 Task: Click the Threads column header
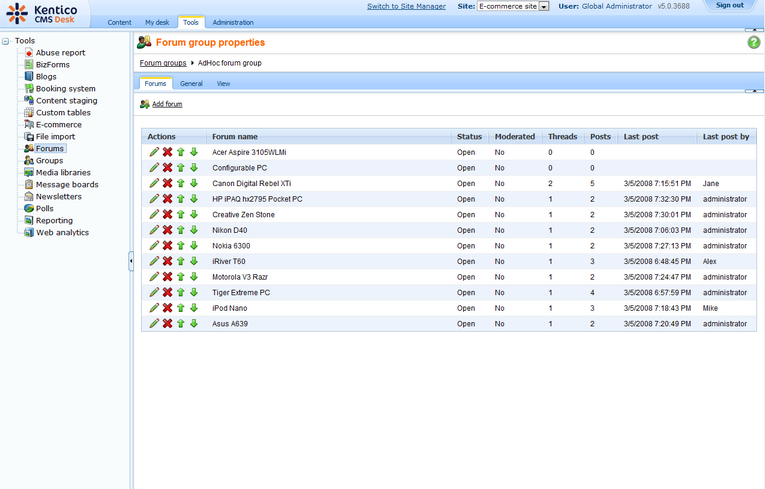(x=562, y=137)
